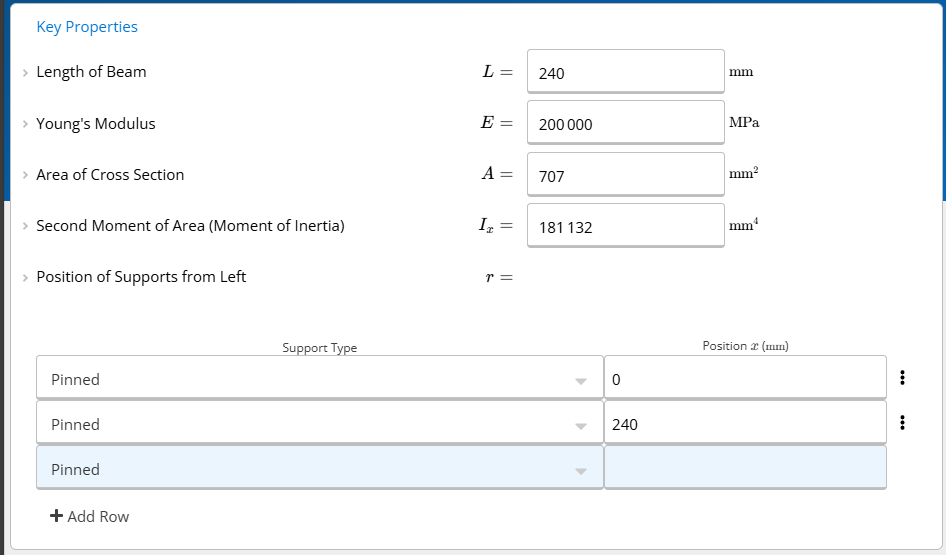Click position field containing 0

click(x=745, y=378)
